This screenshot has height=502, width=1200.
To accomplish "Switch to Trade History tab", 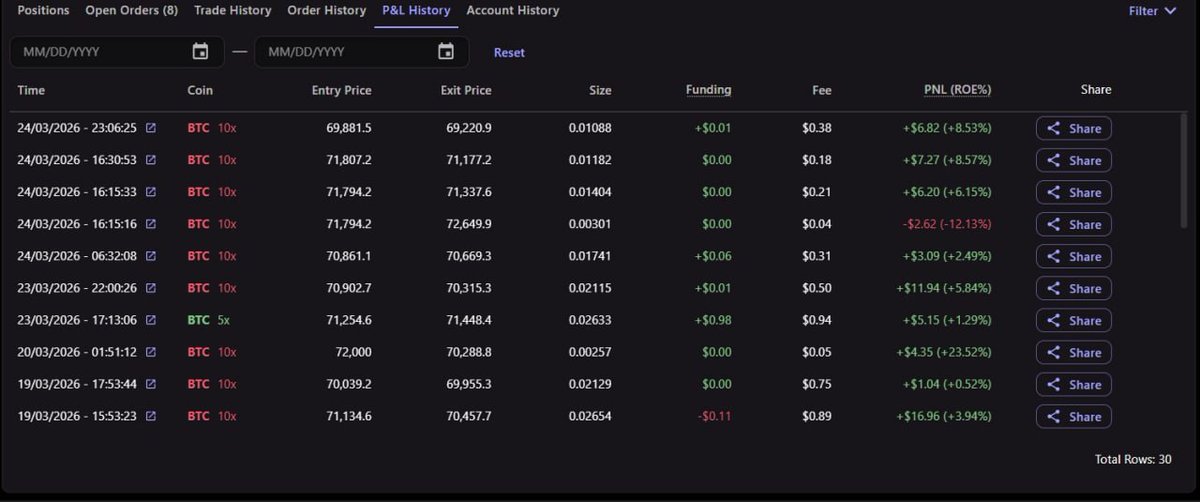I will (232, 10).
